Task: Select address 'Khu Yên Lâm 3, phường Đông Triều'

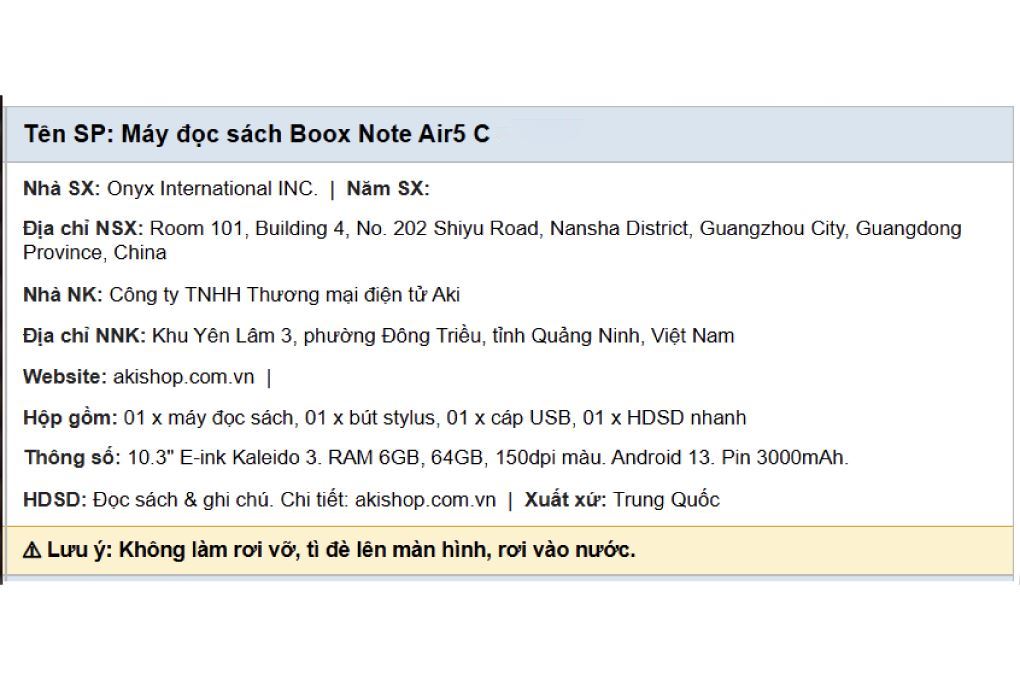Action: tap(317, 336)
